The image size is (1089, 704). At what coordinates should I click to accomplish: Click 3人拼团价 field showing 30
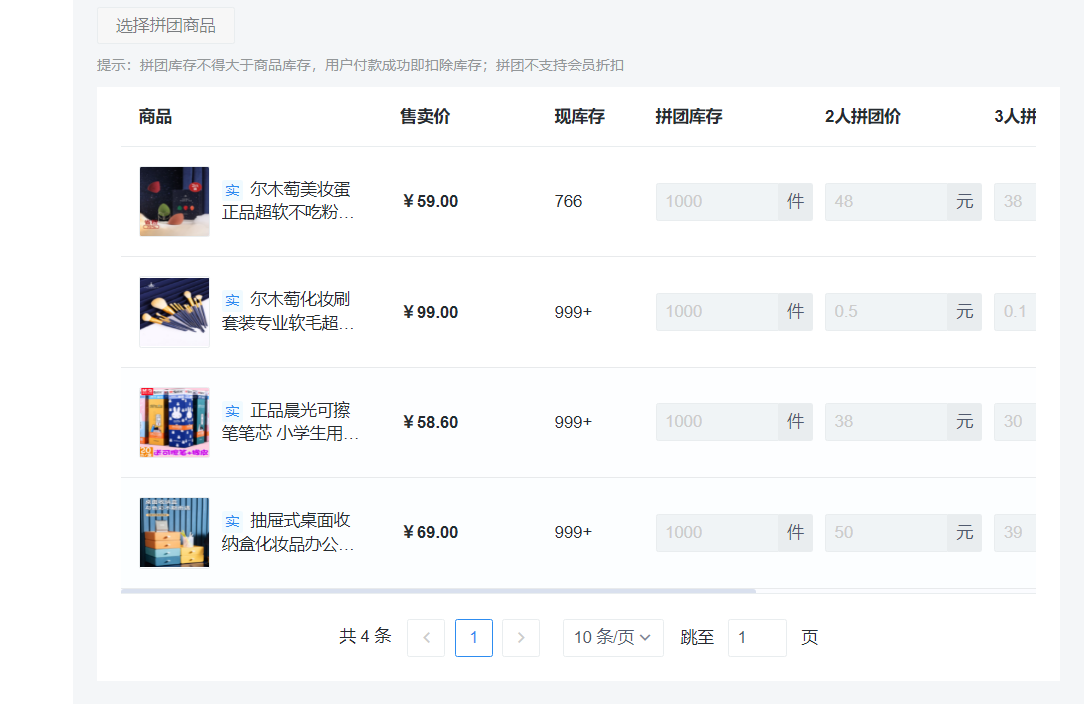(x=1015, y=421)
